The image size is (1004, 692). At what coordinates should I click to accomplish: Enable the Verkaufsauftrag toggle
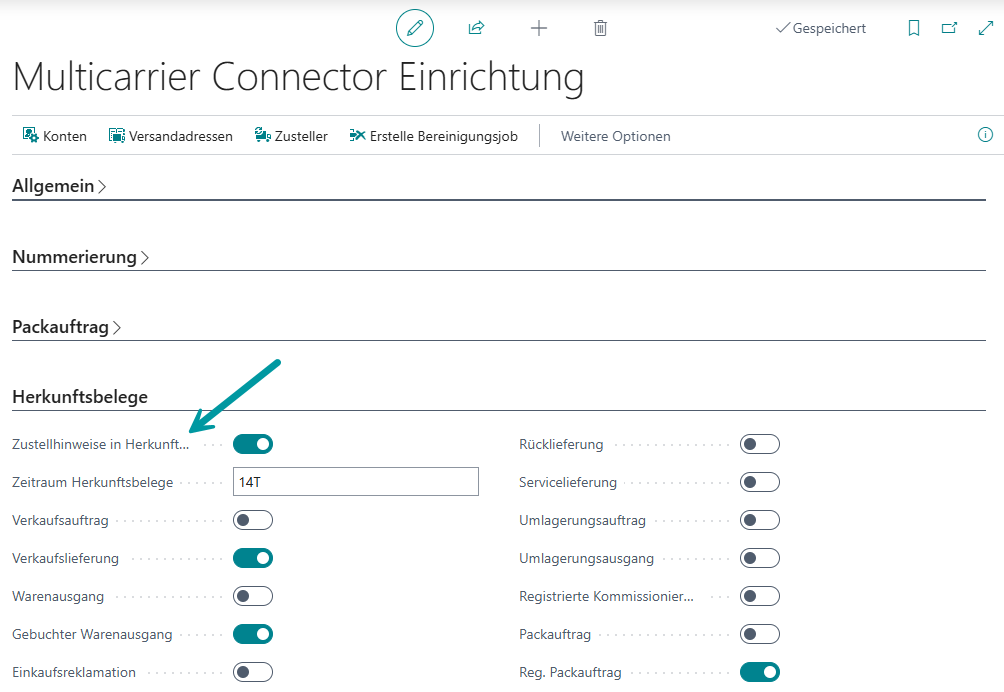(252, 520)
